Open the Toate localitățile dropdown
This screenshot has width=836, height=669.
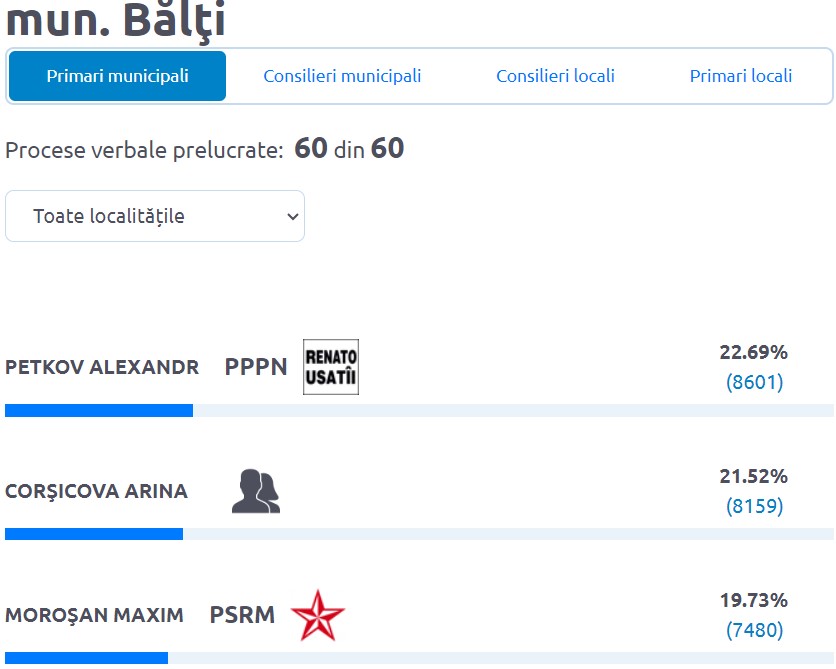155,216
